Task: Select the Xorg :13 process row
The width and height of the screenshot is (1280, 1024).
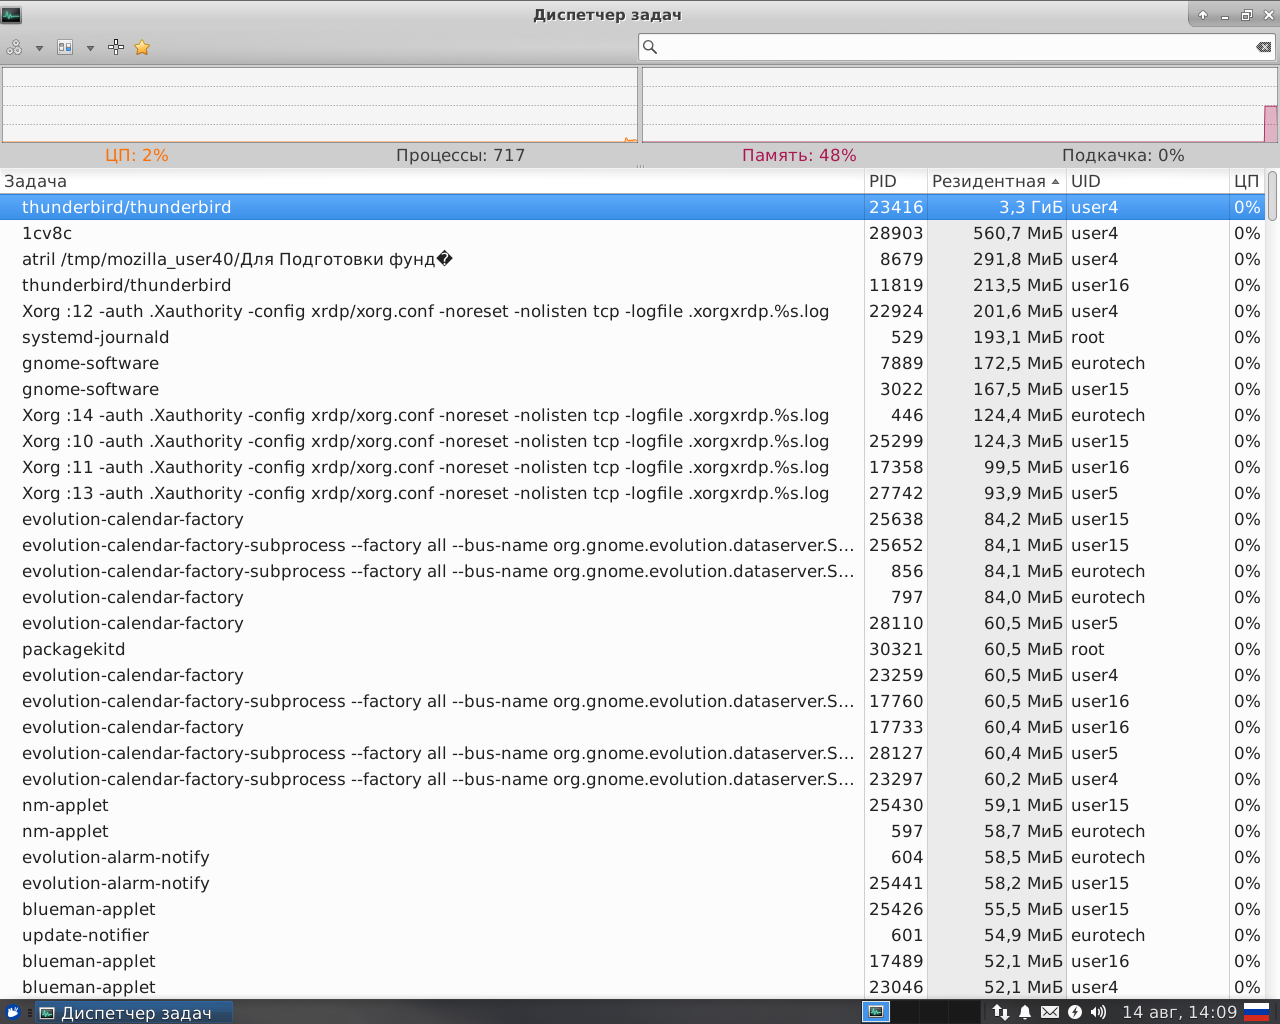Action: pyautogui.click(x=632, y=493)
